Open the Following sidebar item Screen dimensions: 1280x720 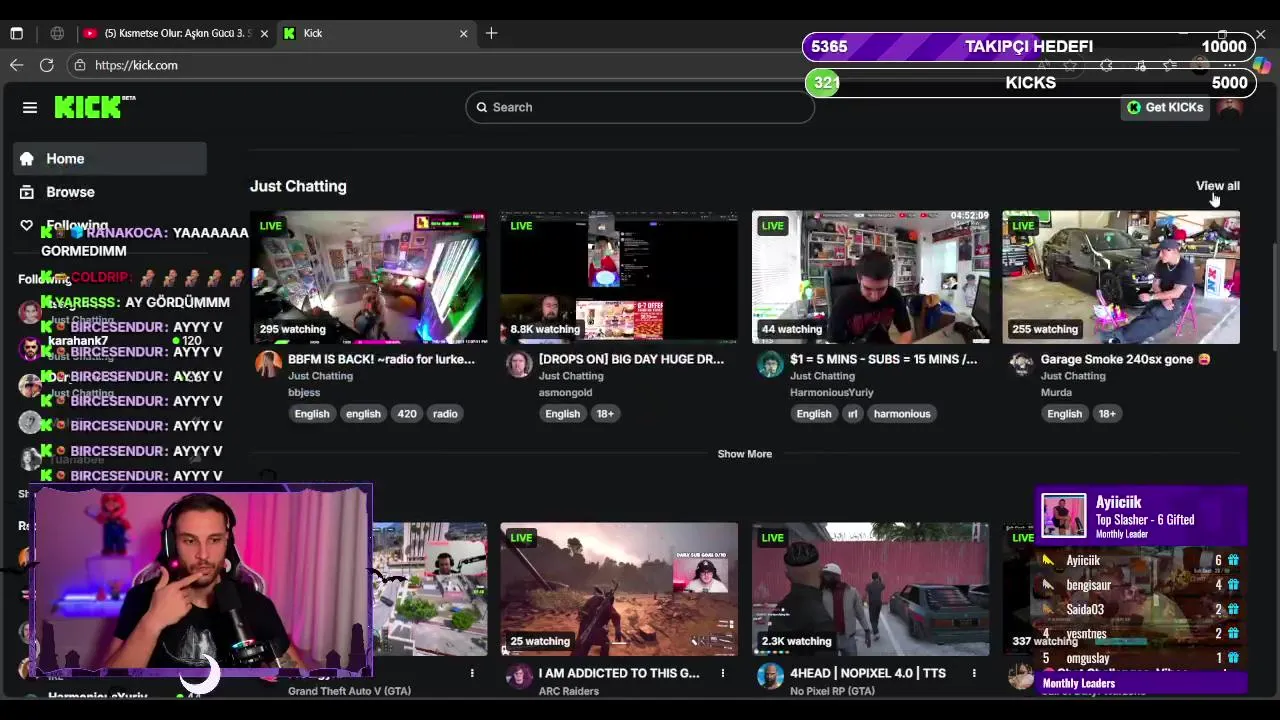coord(110,226)
